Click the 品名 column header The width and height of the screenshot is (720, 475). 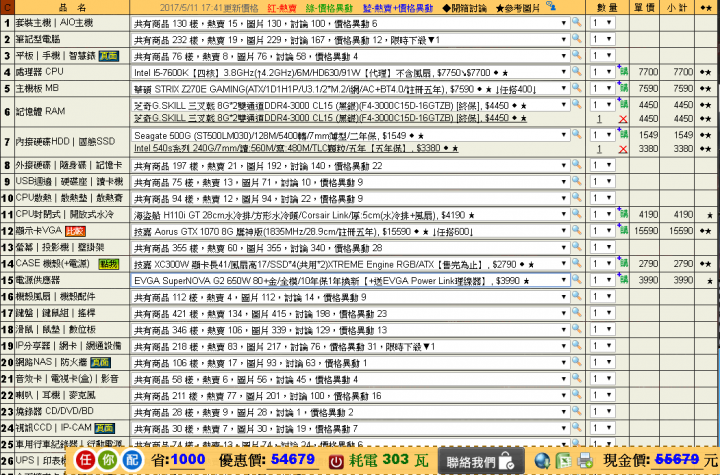click(x=73, y=7)
